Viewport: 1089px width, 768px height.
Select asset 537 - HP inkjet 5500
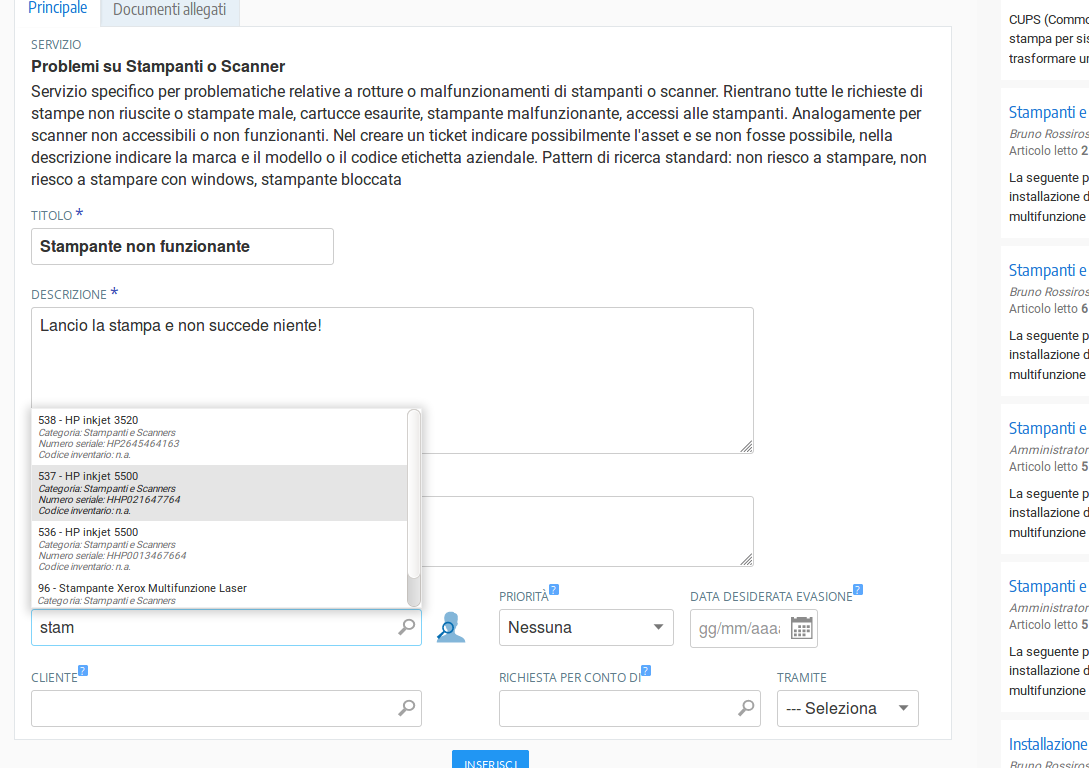click(x=219, y=493)
